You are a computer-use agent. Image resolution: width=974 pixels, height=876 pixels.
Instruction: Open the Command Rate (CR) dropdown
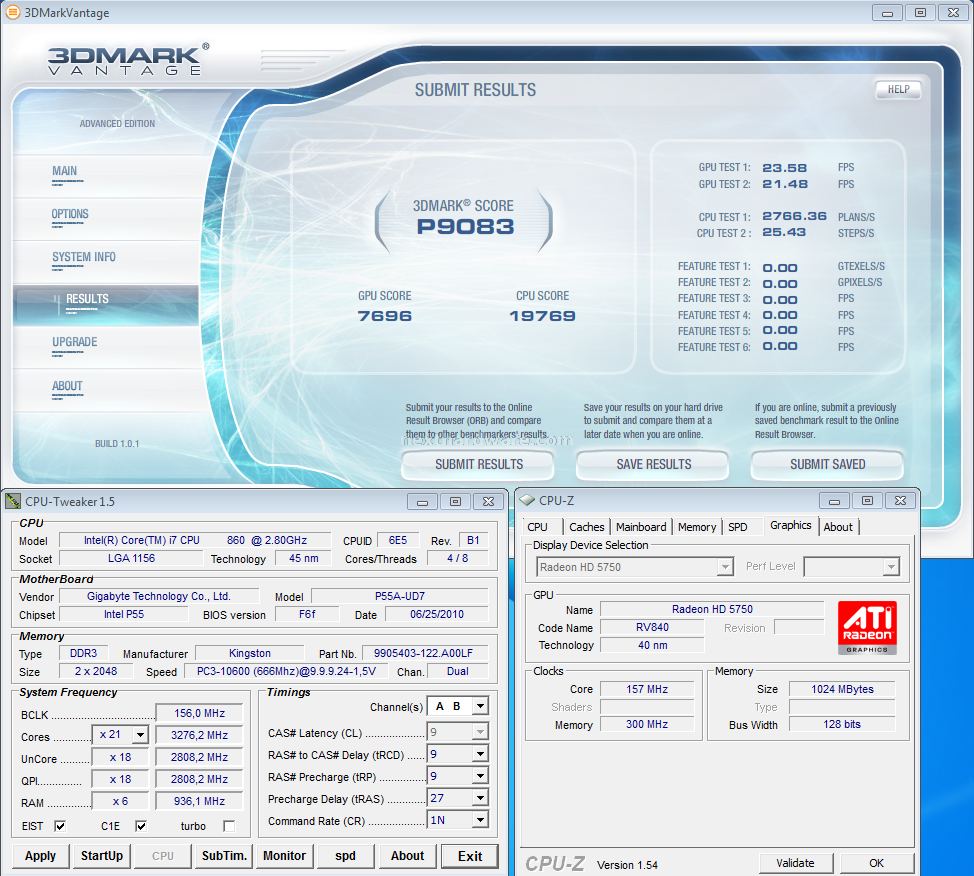tap(480, 820)
